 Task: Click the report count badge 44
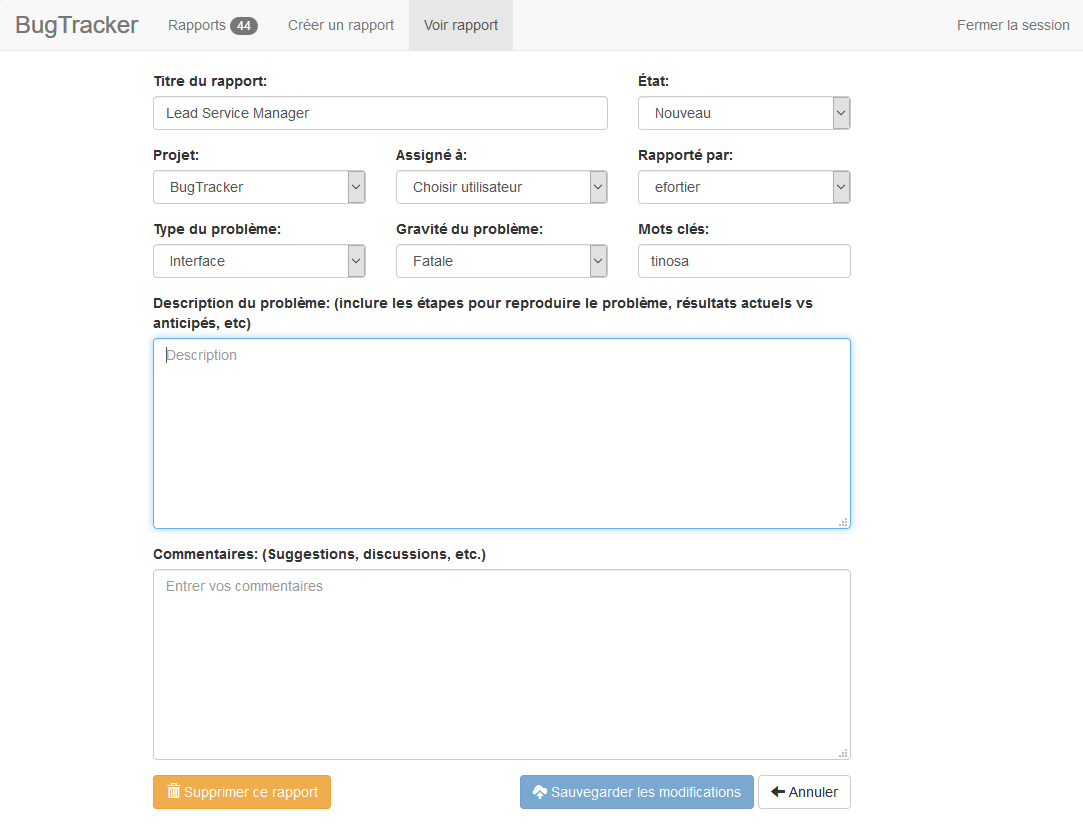pyautogui.click(x=243, y=26)
